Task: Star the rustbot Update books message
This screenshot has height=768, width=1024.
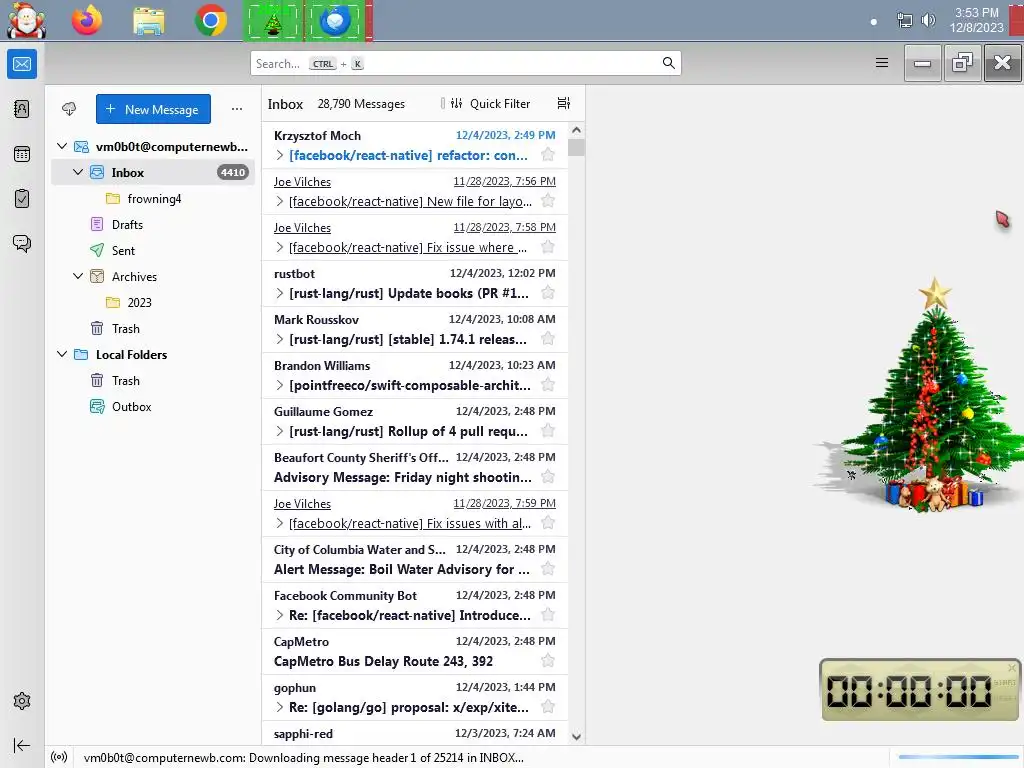Action: click(x=548, y=293)
